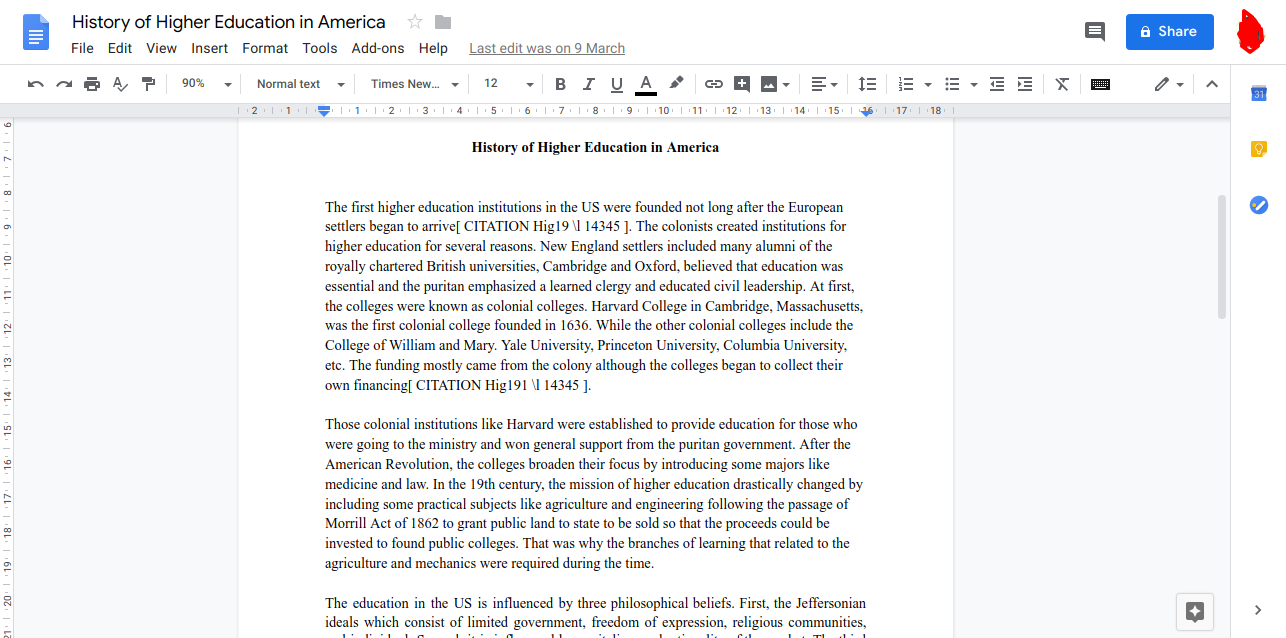The image size is (1286, 638).
Task: Open the text color picker
Action: click(646, 84)
